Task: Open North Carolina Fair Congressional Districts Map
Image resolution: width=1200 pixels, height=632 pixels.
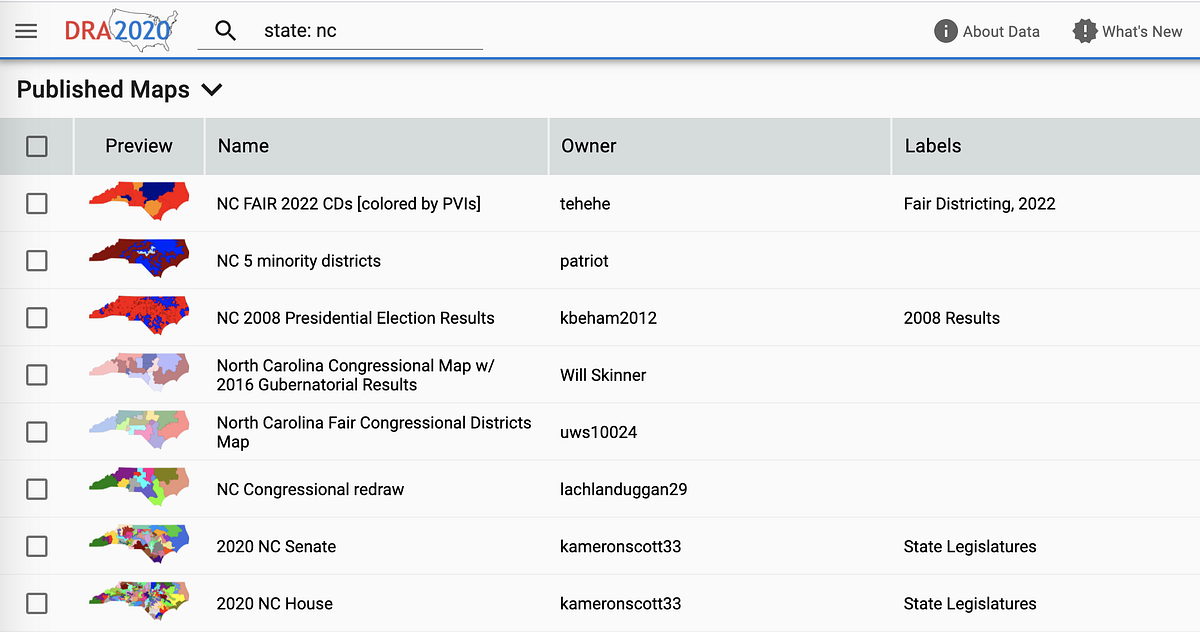Action: (373, 432)
